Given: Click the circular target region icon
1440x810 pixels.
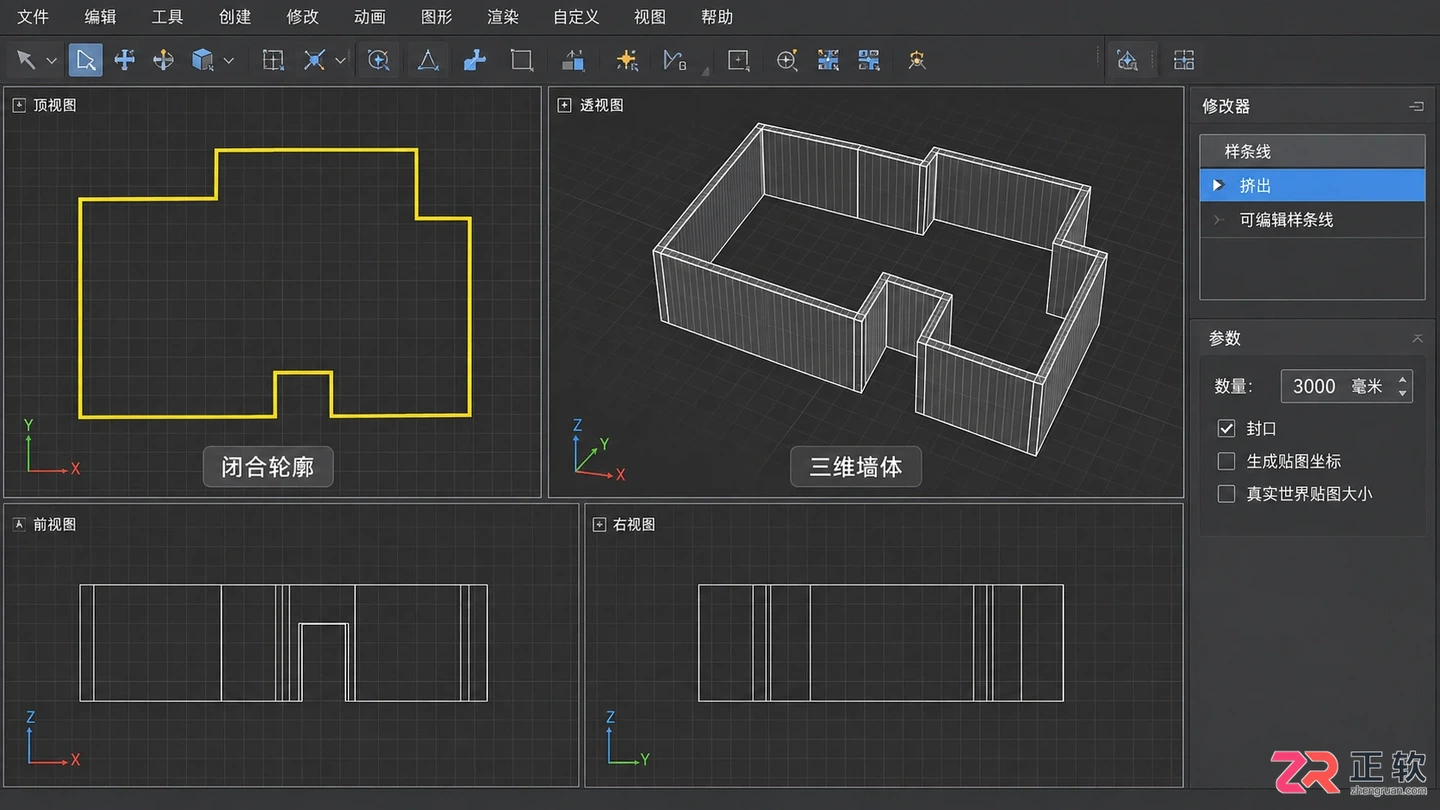Looking at the screenshot, I should point(378,60).
